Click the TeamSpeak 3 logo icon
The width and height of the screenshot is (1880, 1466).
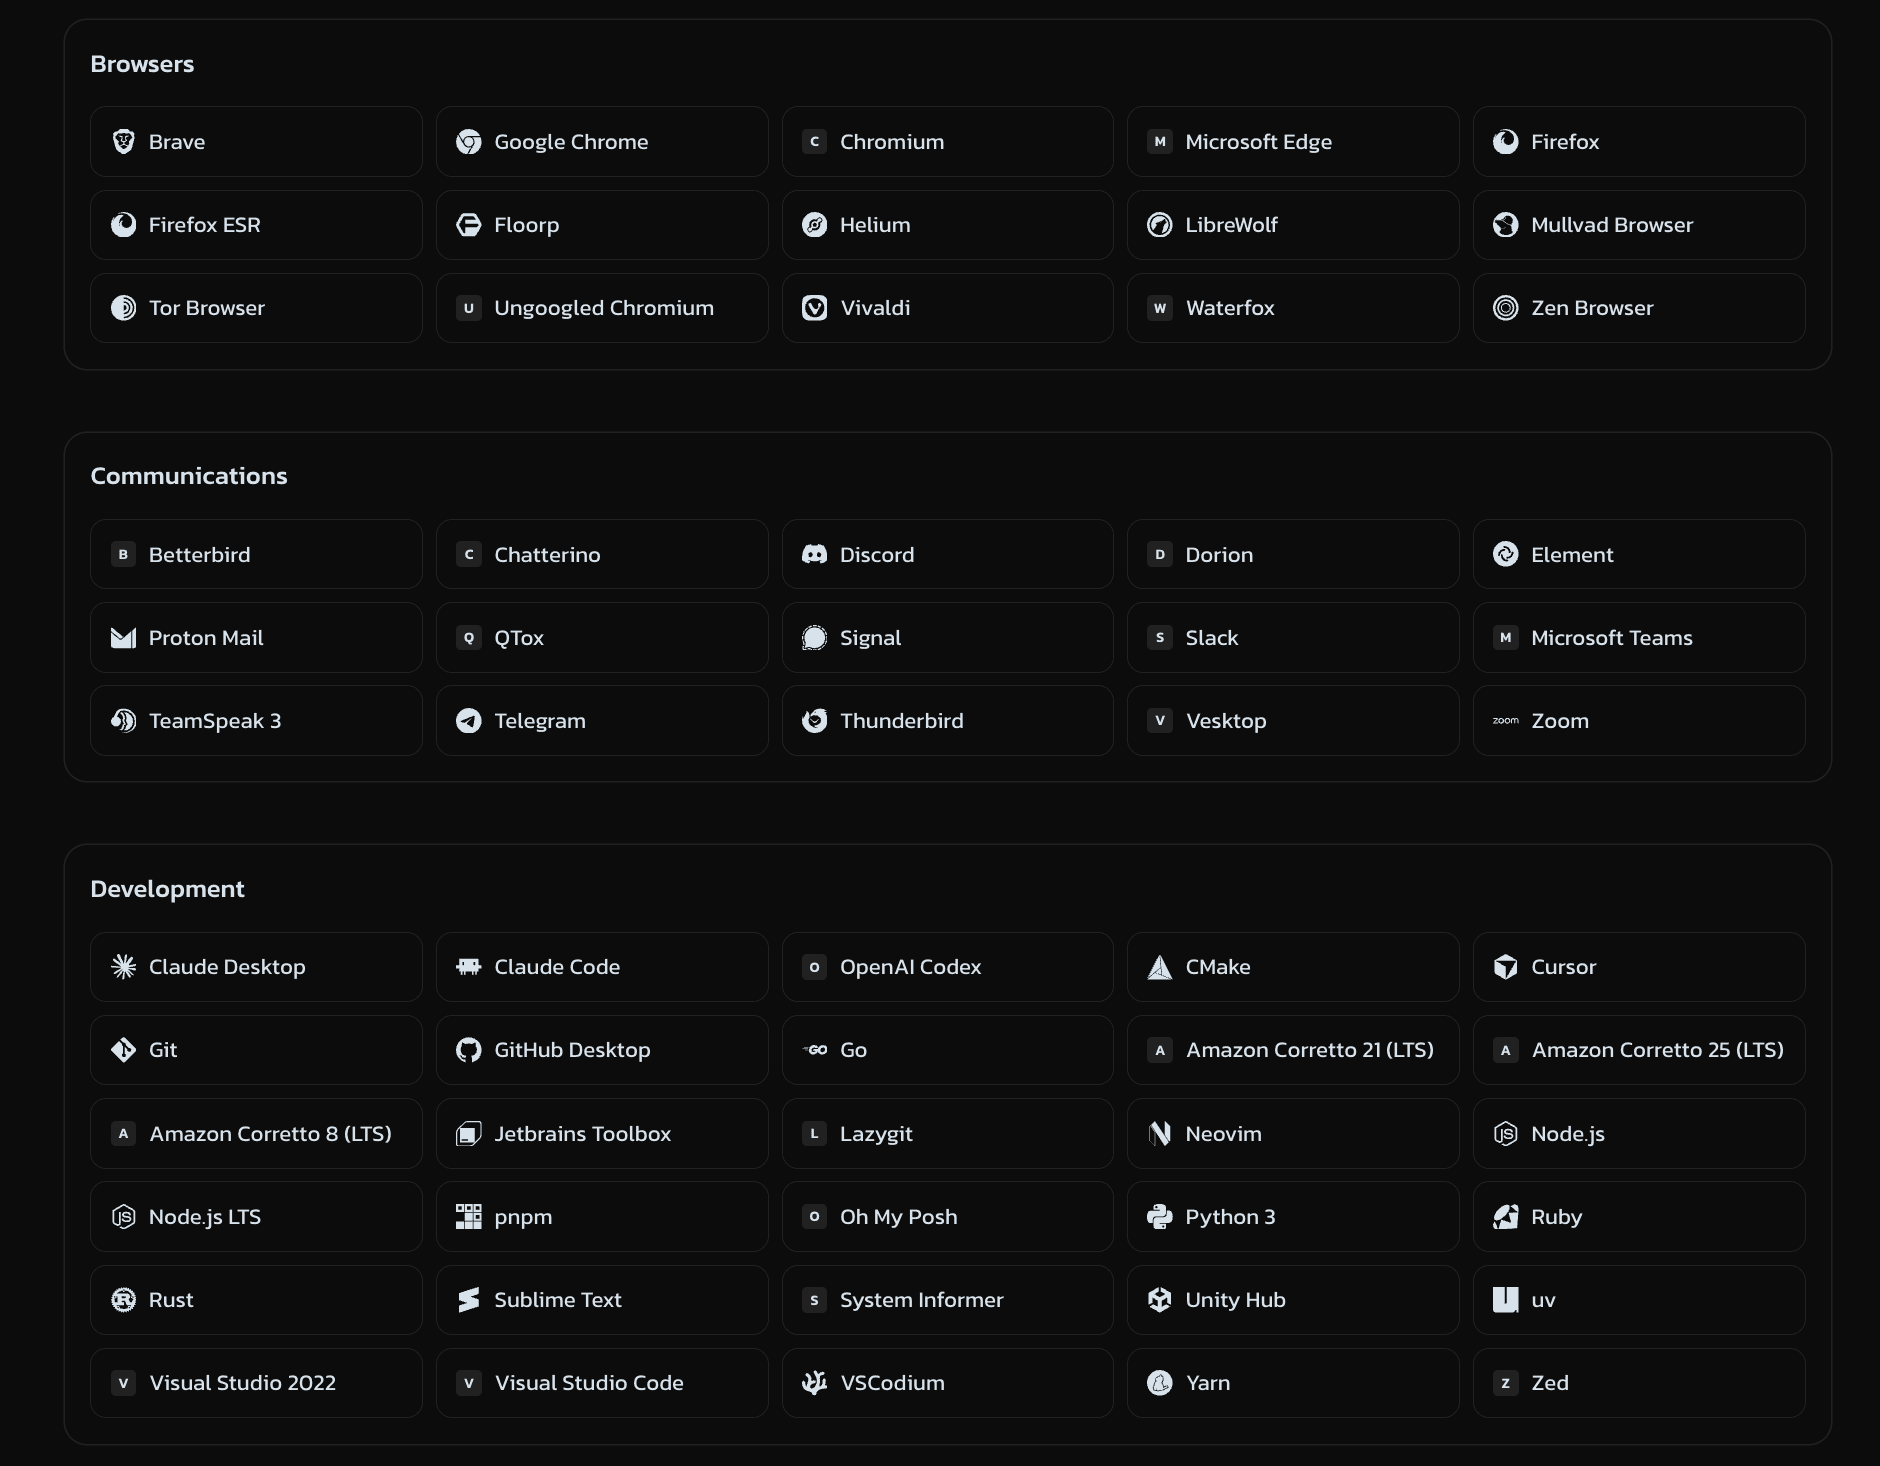click(123, 721)
